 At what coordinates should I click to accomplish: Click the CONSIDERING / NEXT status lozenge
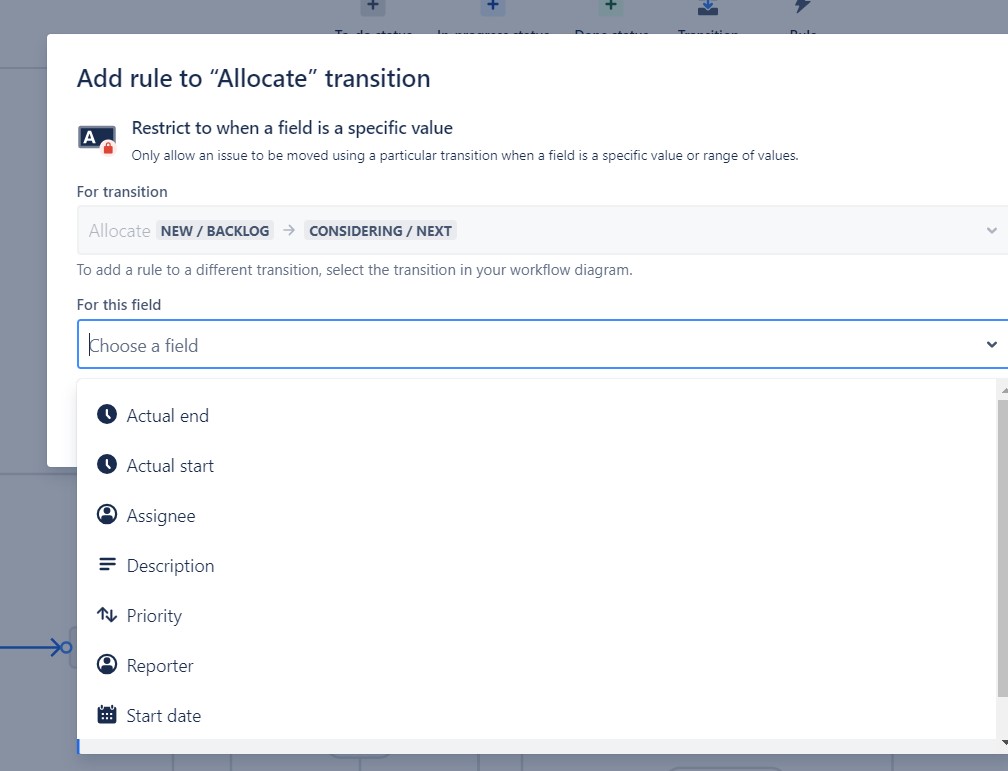pyautogui.click(x=381, y=231)
